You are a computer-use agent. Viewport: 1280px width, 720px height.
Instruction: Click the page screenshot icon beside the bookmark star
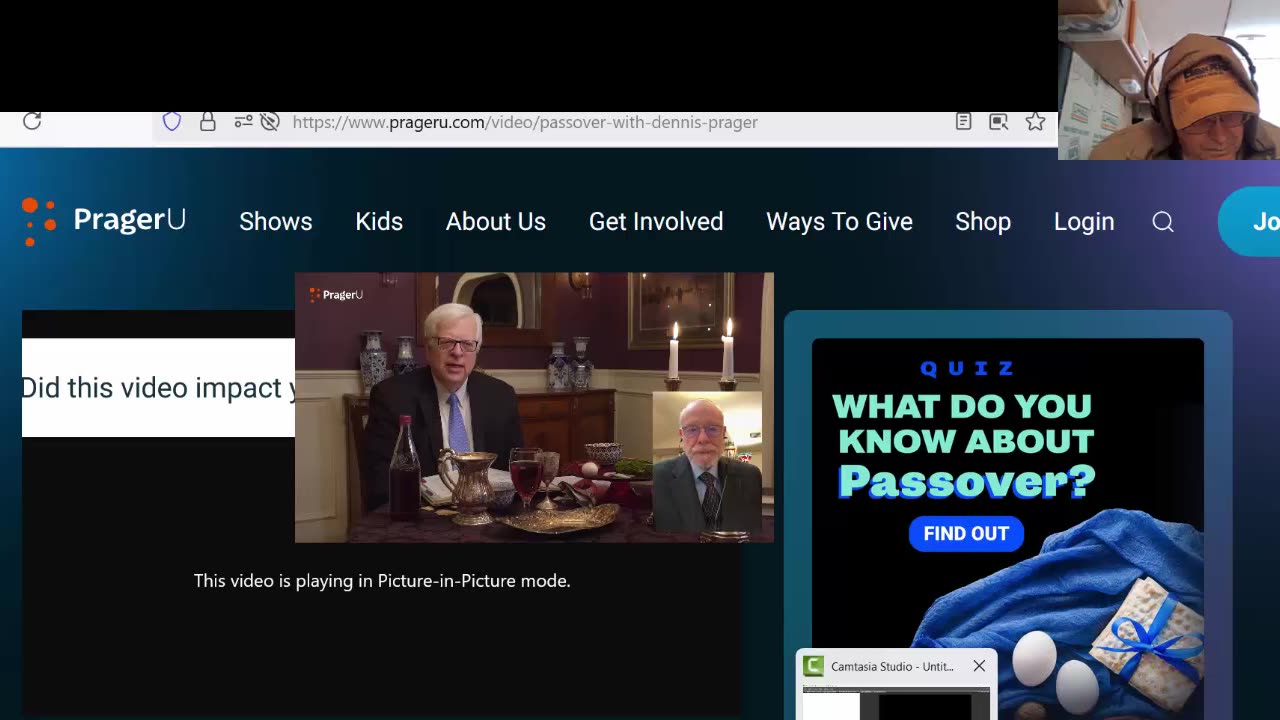pyautogui.click(x=998, y=122)
